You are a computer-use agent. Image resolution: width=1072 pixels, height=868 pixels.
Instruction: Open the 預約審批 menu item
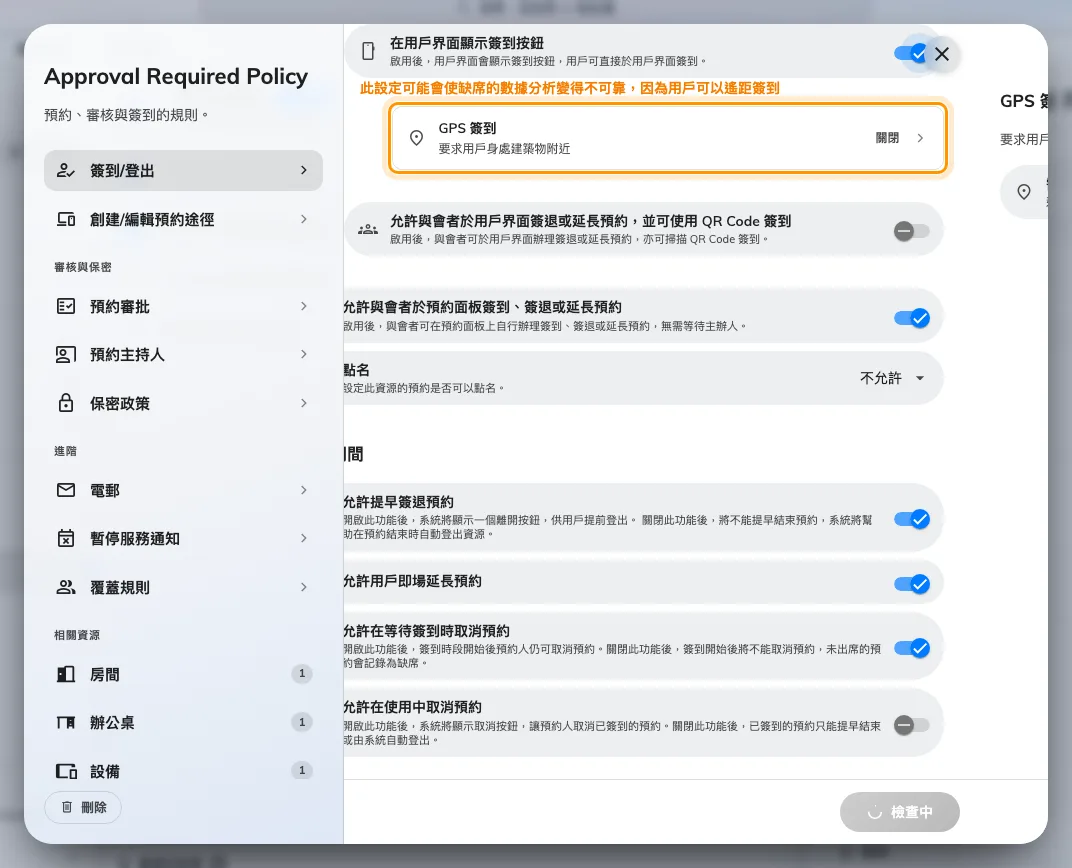[x=183, y=306]
